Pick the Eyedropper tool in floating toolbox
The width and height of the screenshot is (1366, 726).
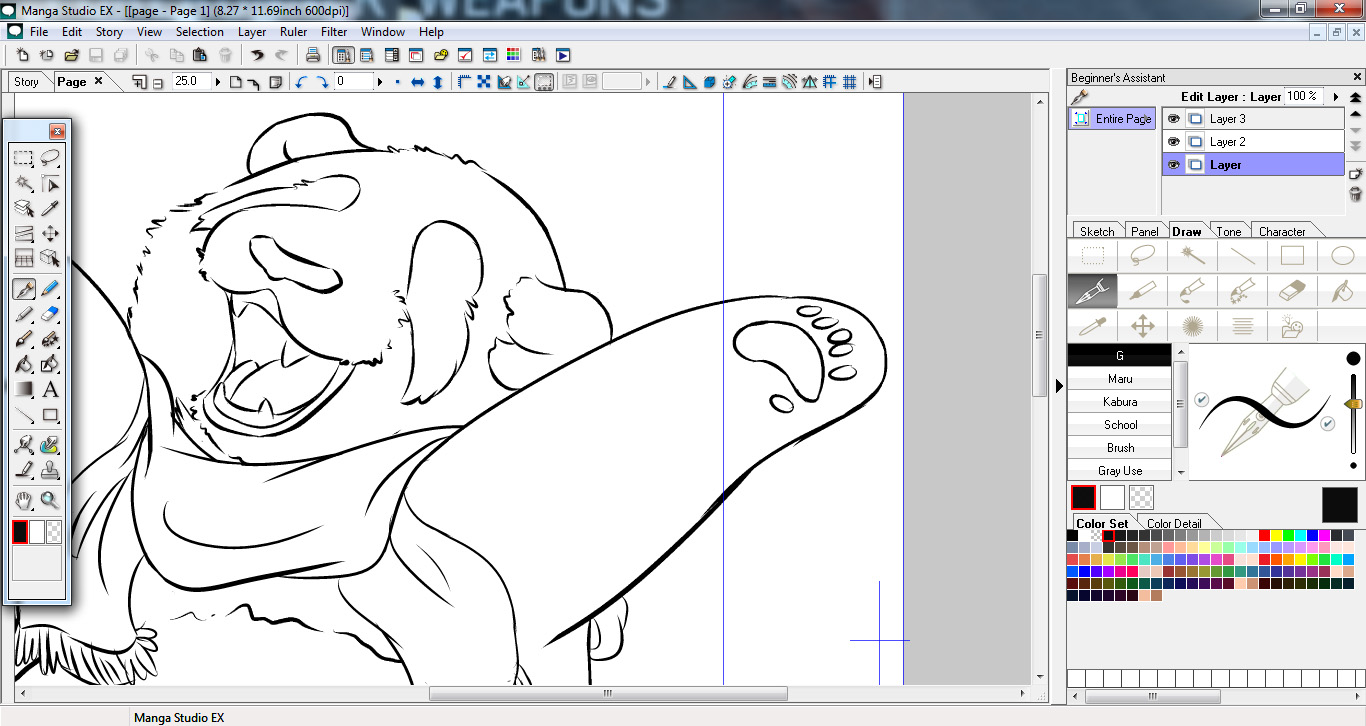point(50,209)
